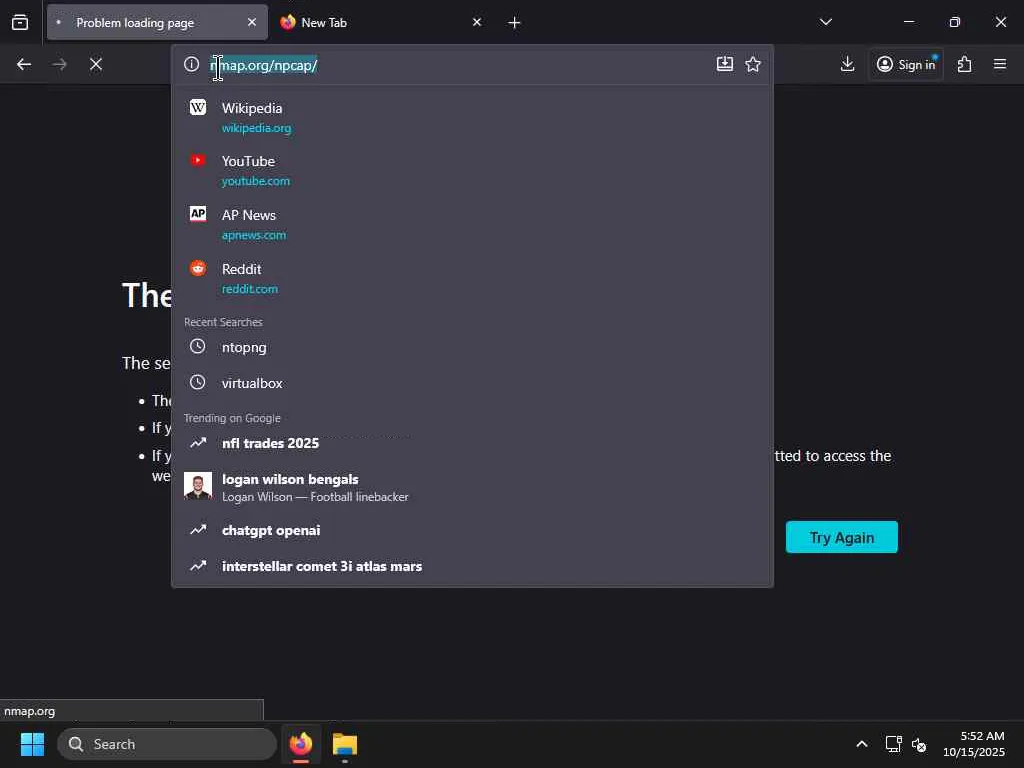Open the Extensions puzzle icon
This screenshot has height=768, width=1024.
coord(965,64)
